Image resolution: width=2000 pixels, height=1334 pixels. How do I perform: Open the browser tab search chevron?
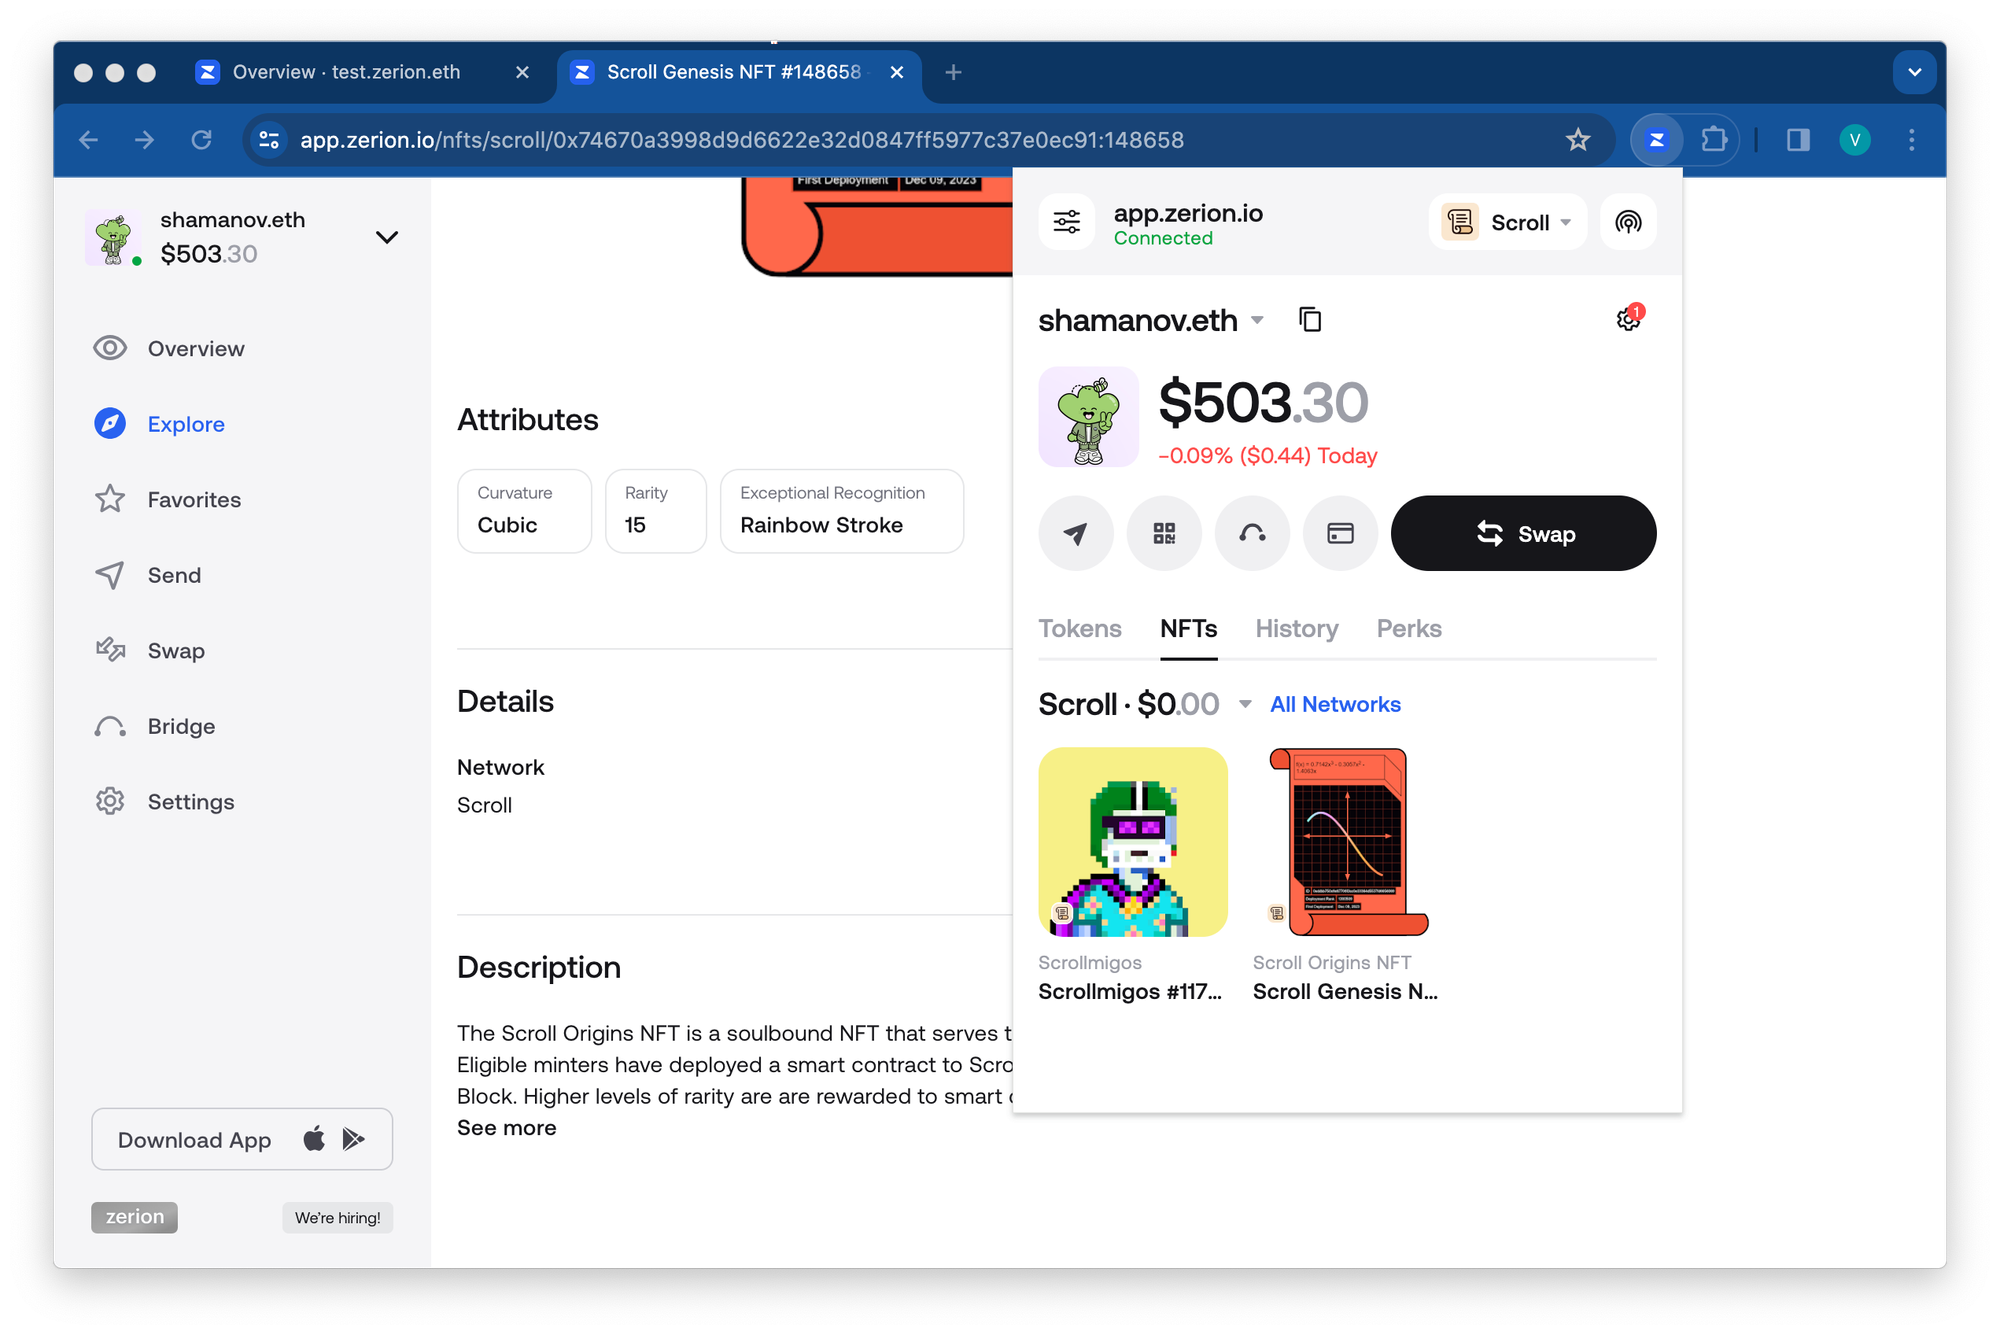click(1914, 72)
